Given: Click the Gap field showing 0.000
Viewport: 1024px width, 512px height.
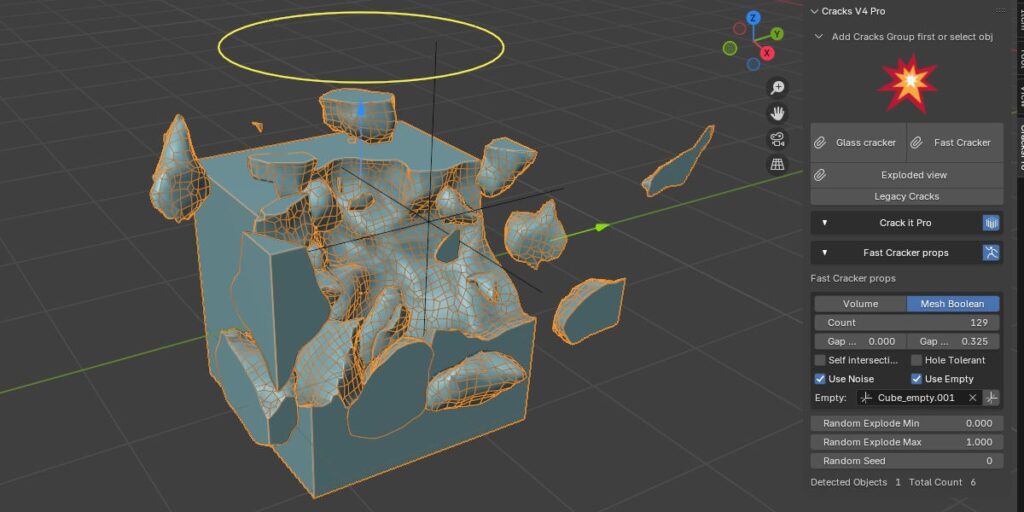Looking at the screenshot, I should 860,342.
